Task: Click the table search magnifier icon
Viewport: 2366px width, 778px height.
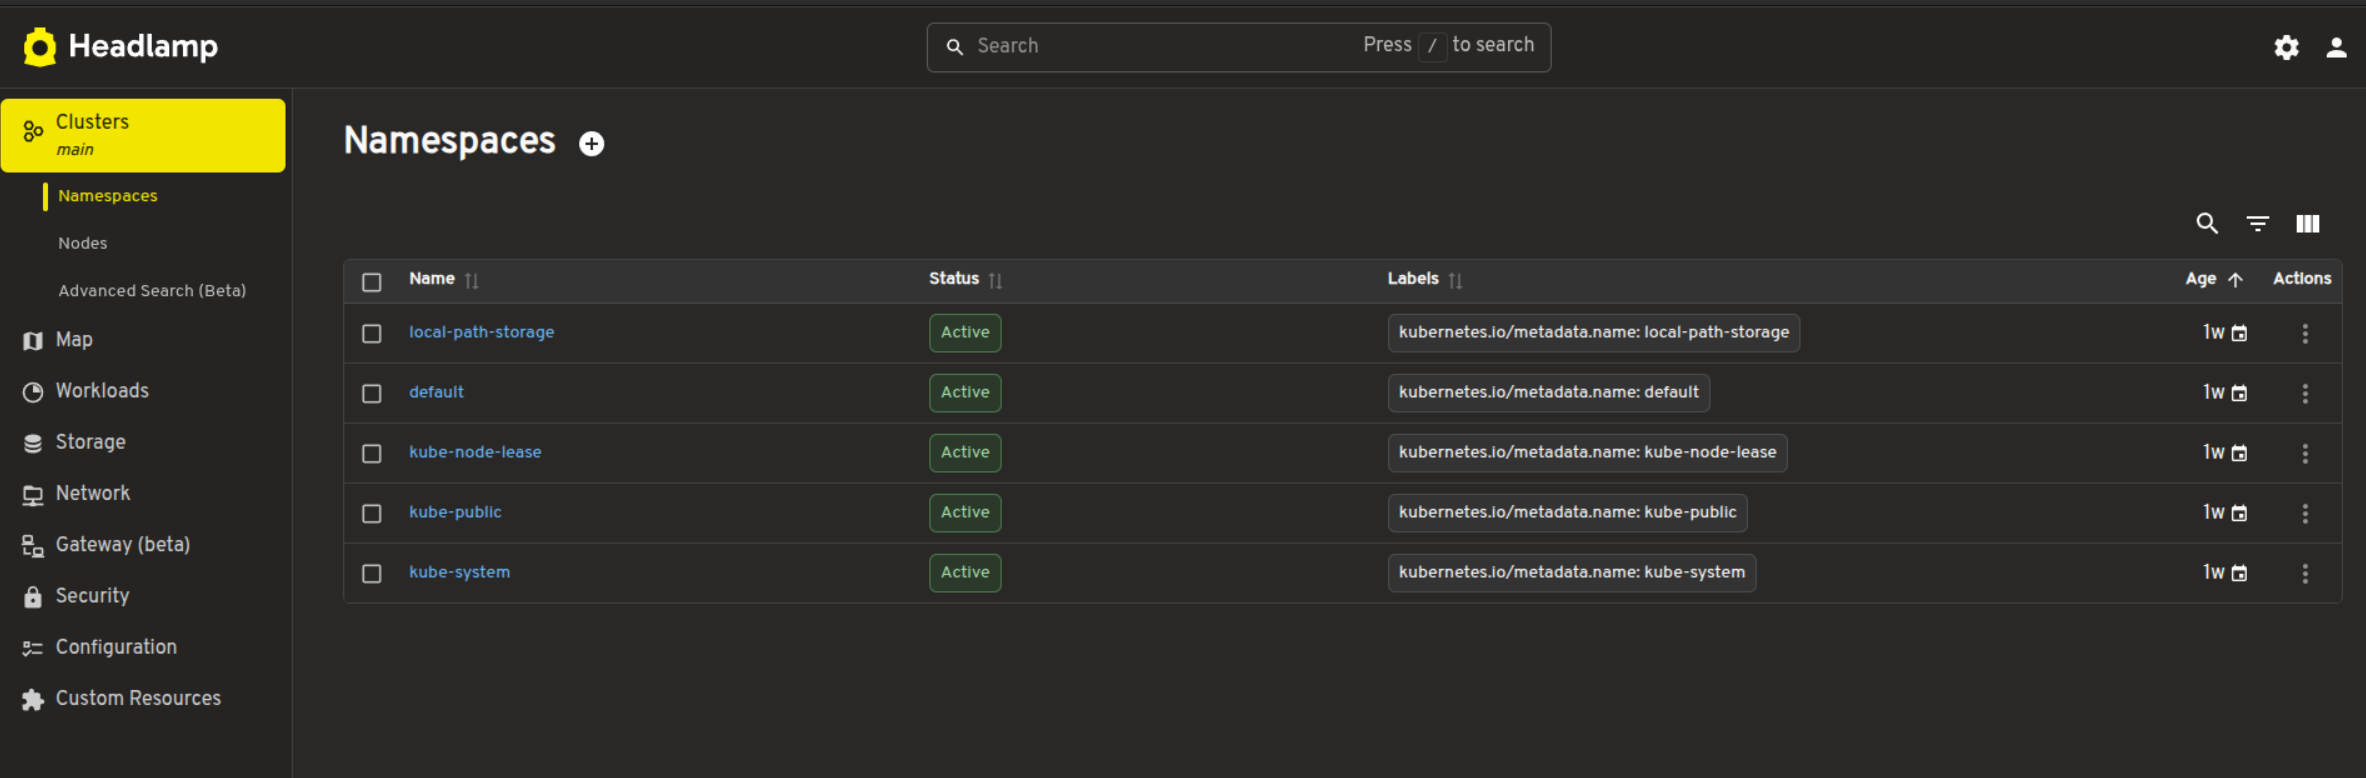Action: 2207,224
